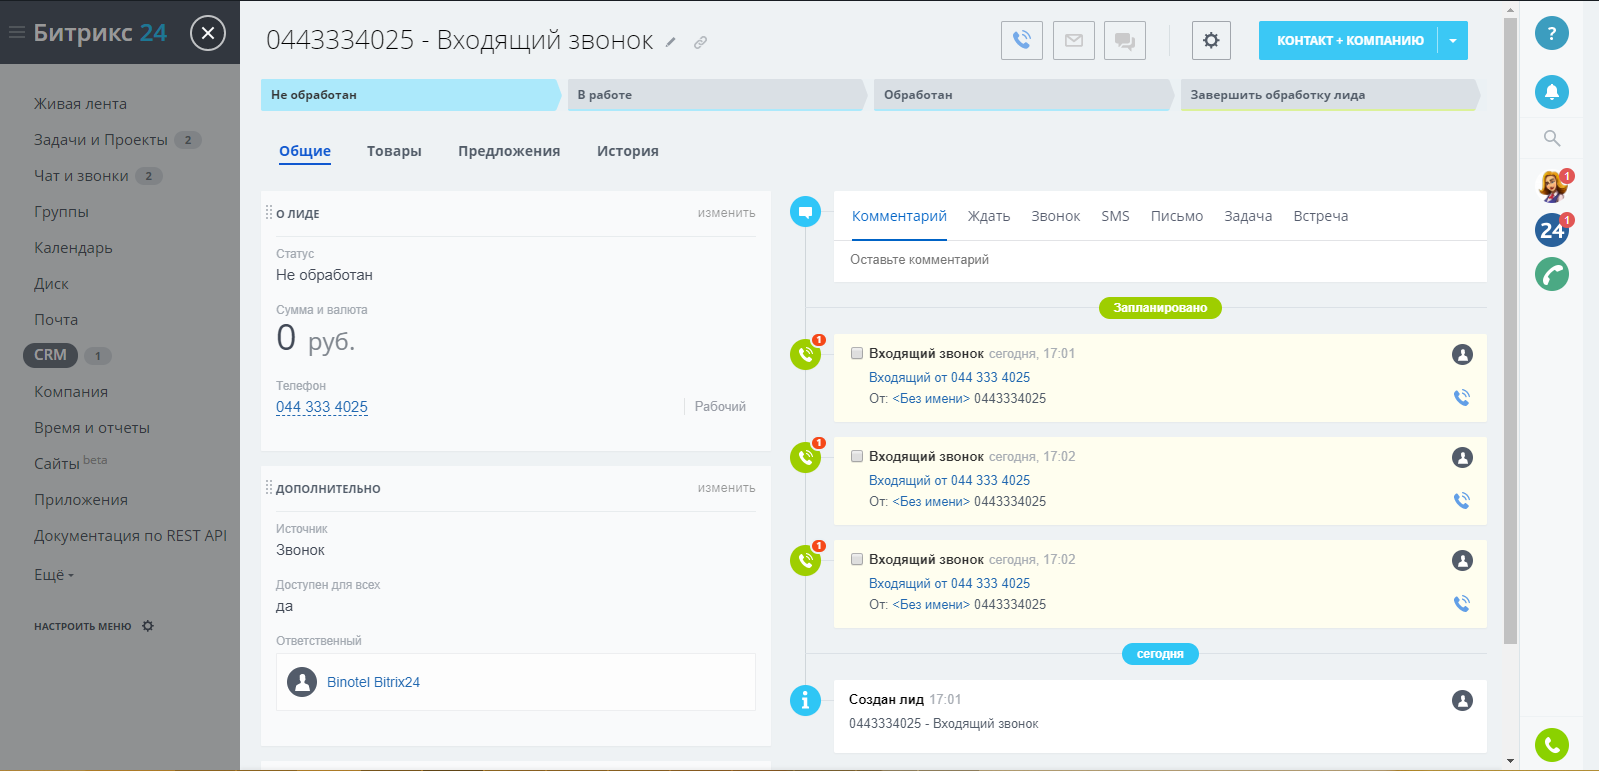
Task: Set lead stage to В работе
Action: point(714,95)
